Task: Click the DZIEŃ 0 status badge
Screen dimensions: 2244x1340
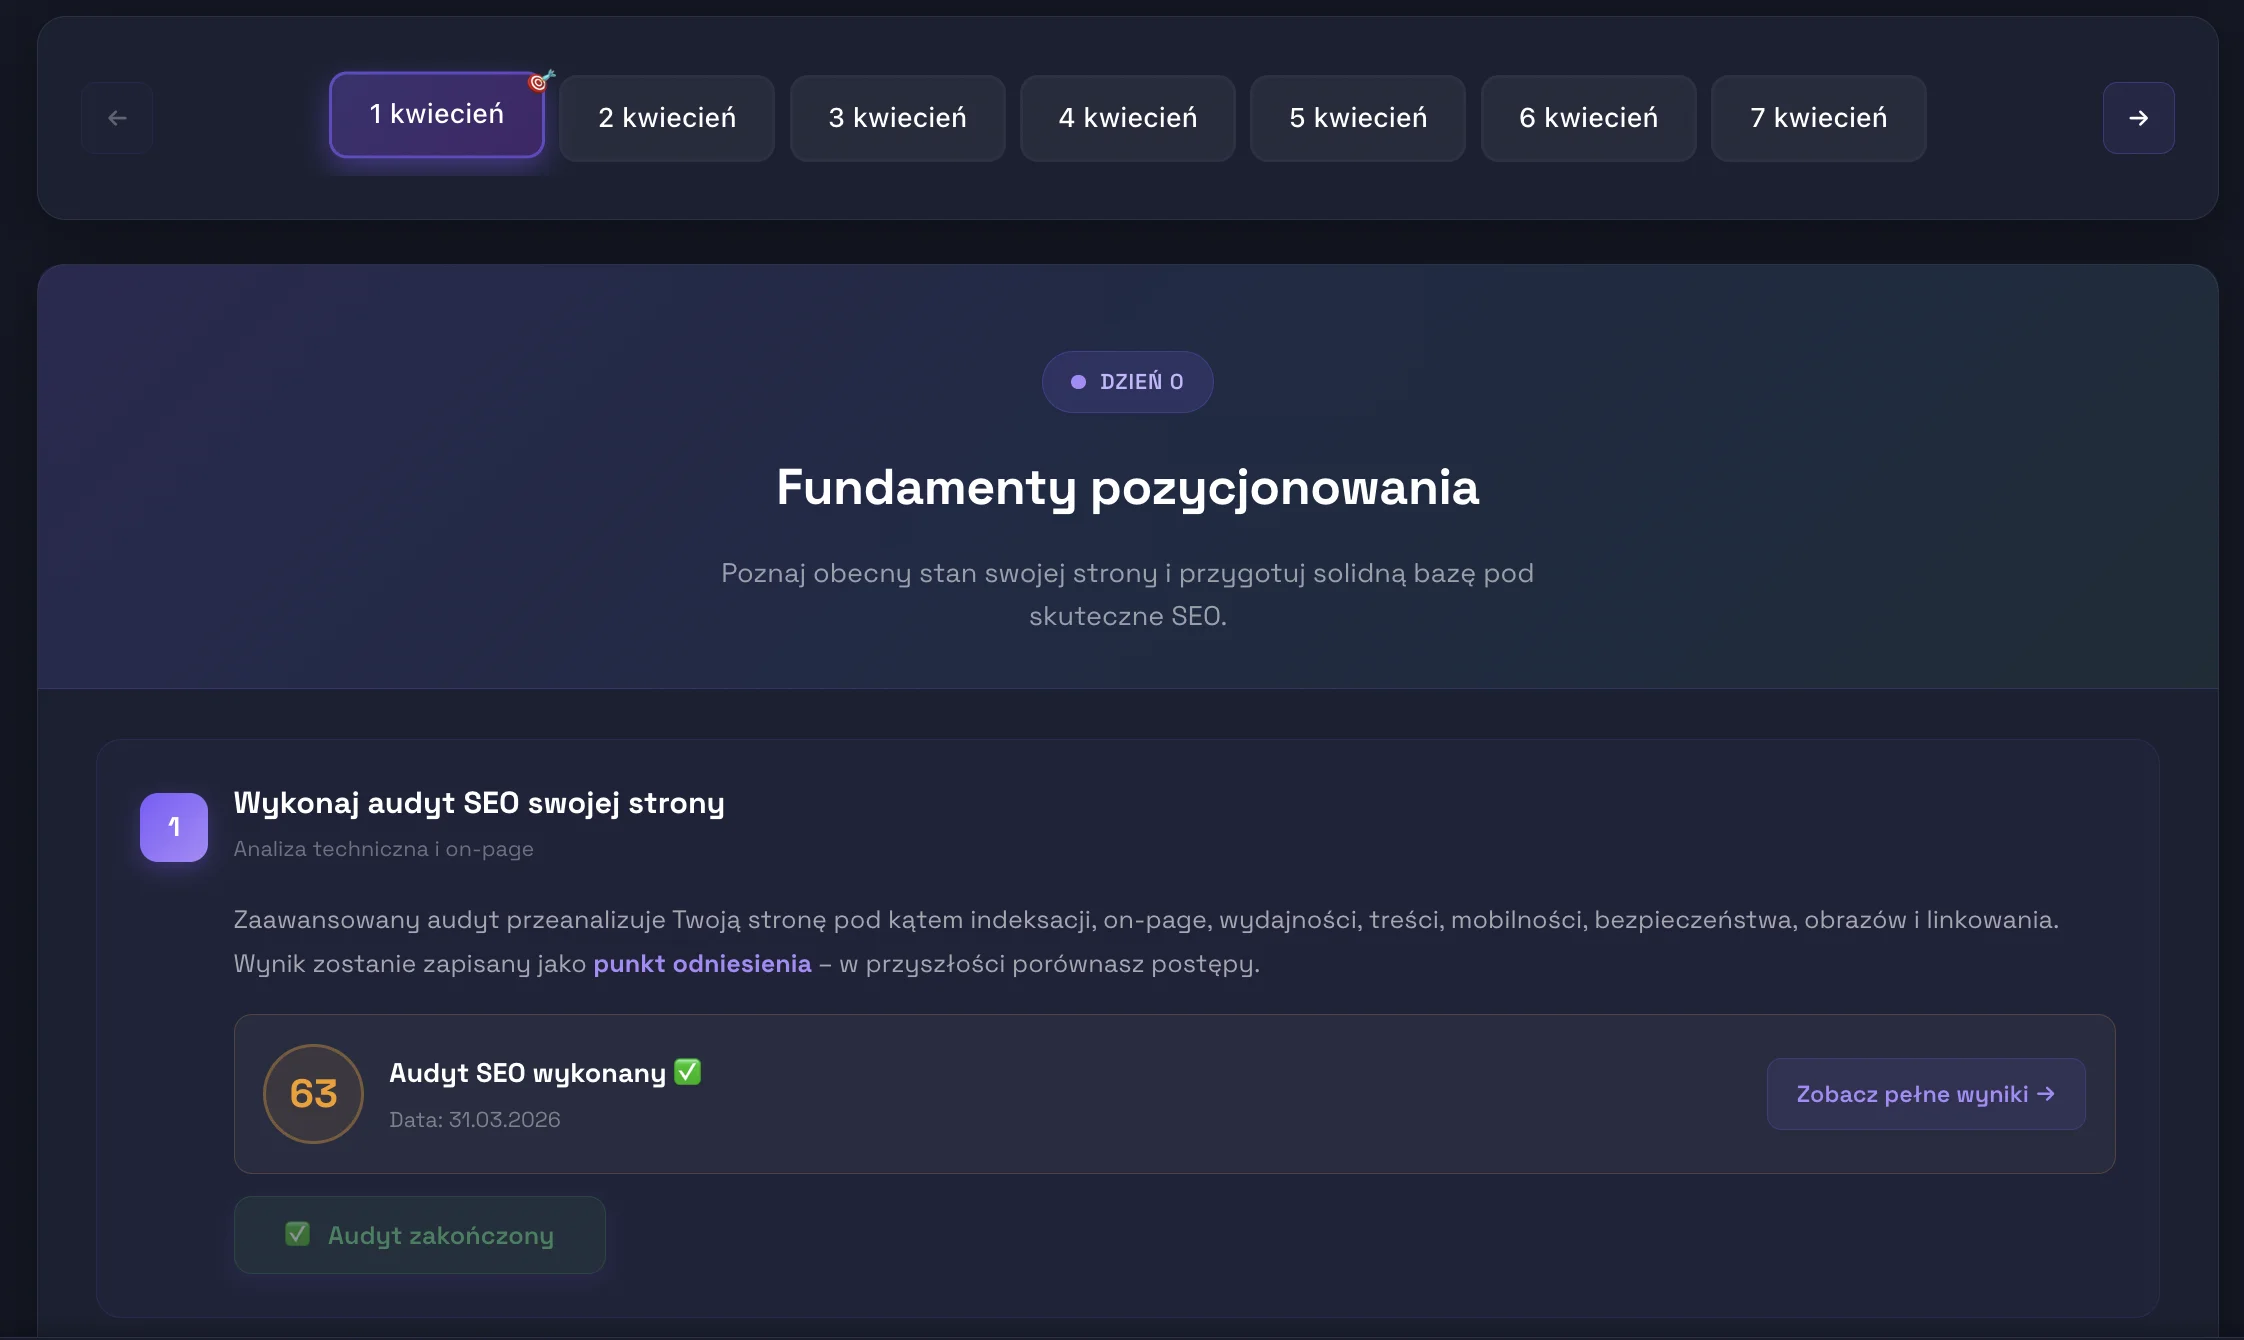Action: click(1128, 381)
